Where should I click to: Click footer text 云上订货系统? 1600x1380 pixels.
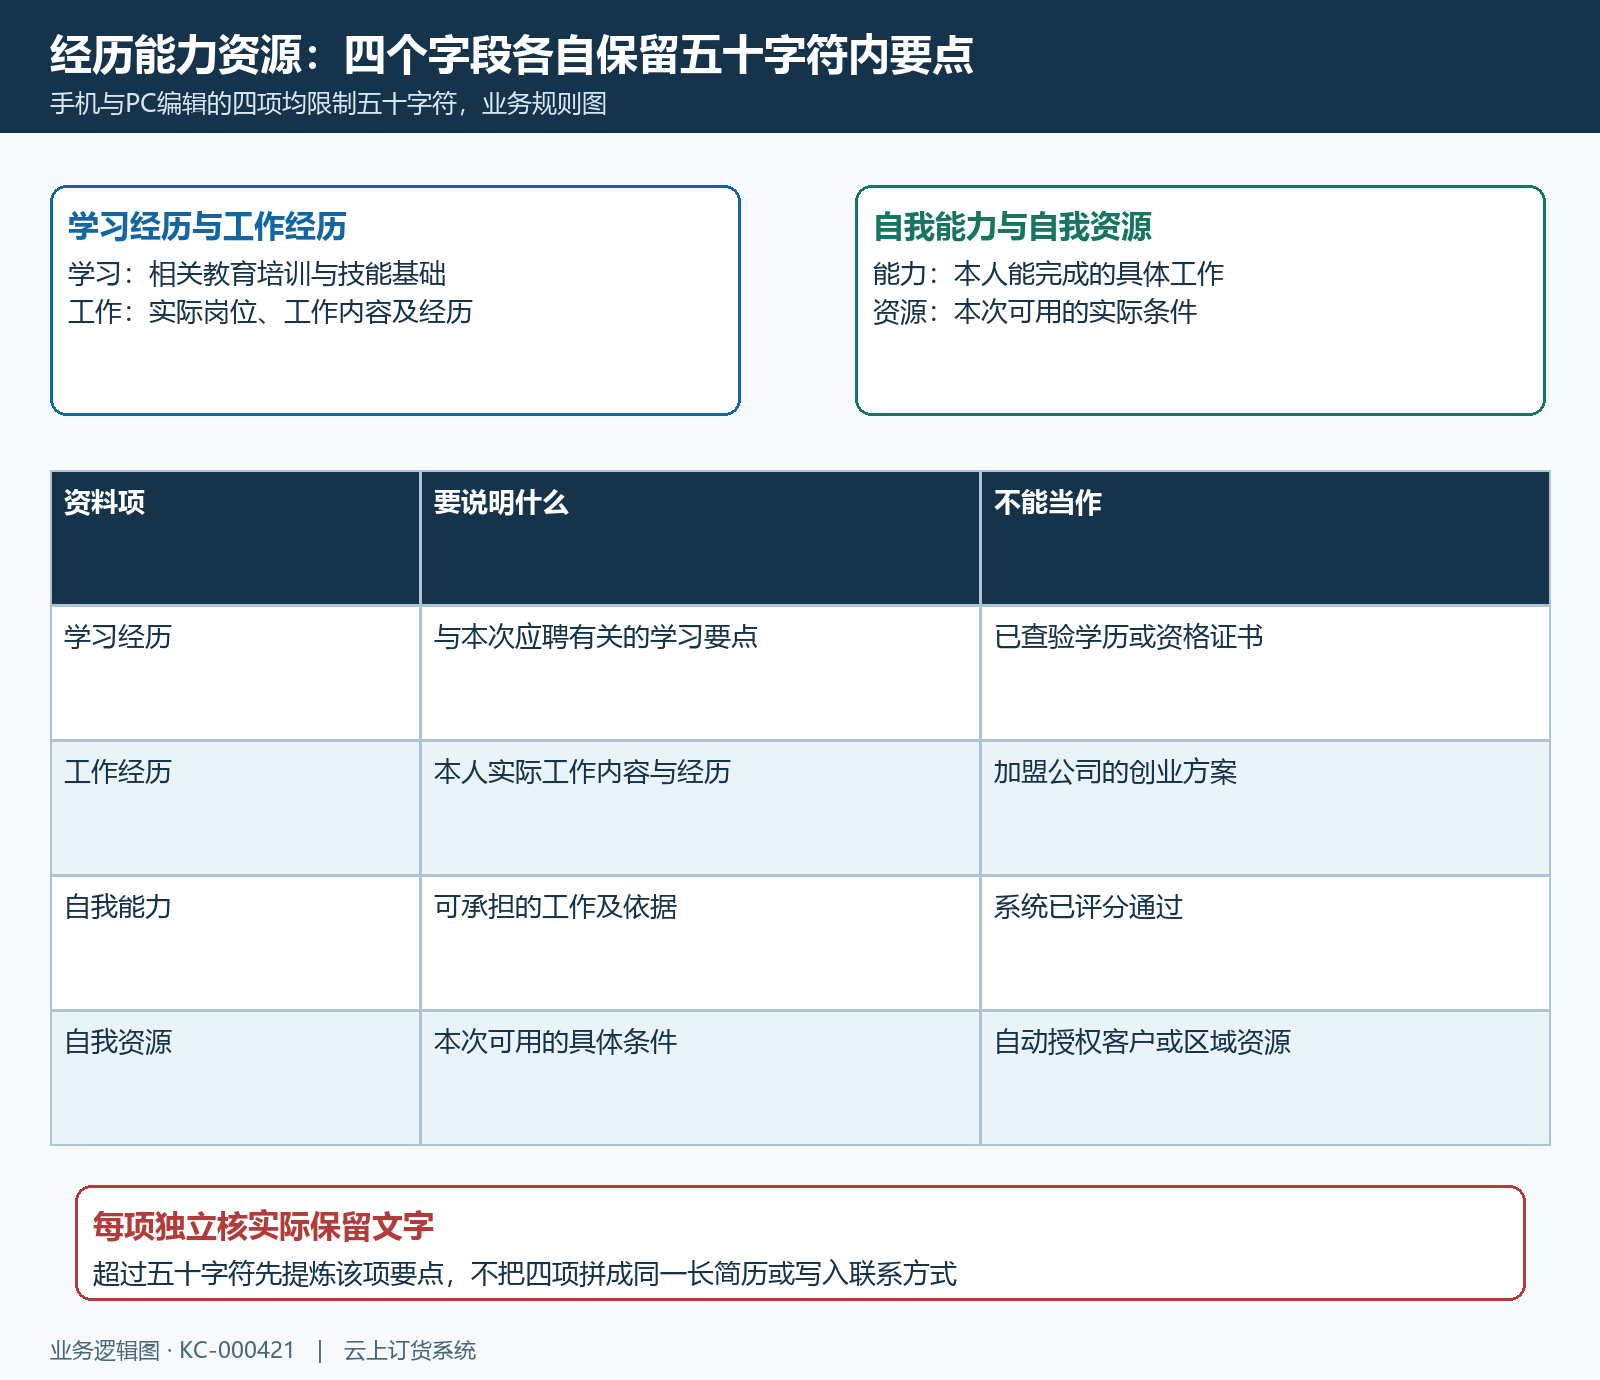pos(410,1351)
